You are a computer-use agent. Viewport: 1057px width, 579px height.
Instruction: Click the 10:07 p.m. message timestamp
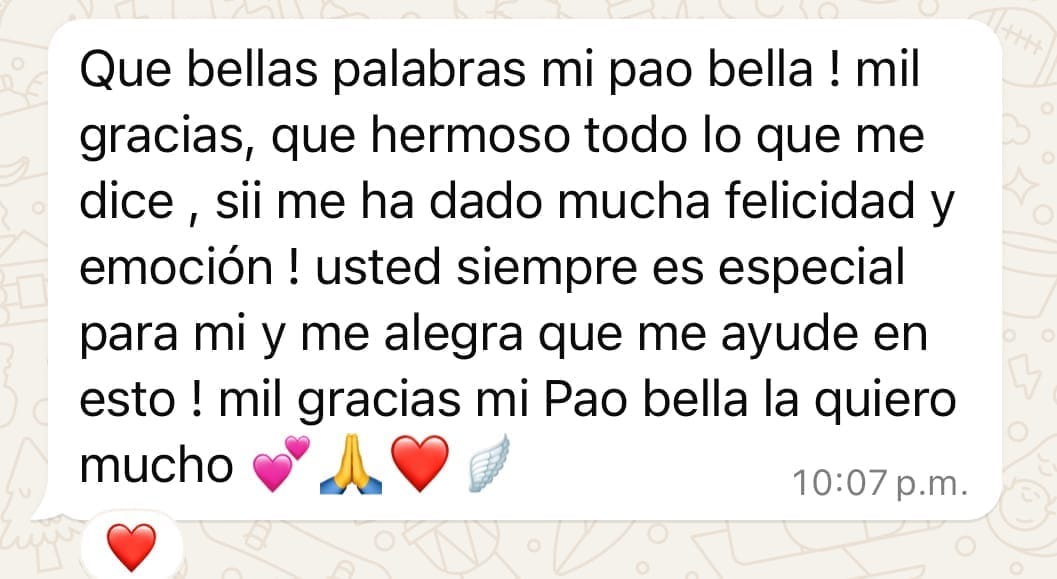coord(880,483)
